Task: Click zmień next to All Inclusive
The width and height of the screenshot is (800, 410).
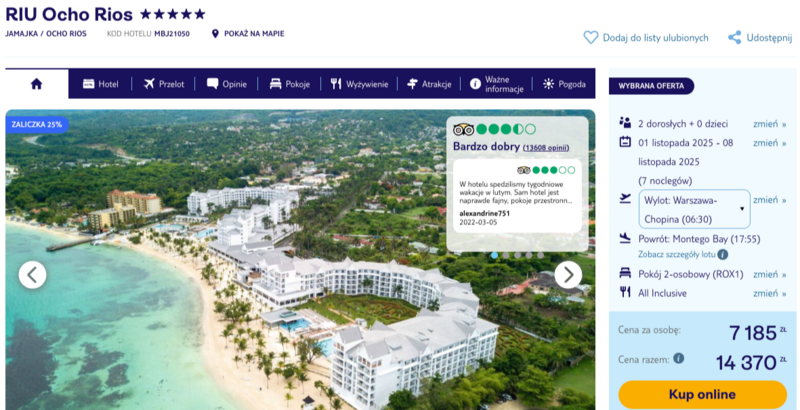Action: click(769, 293)
